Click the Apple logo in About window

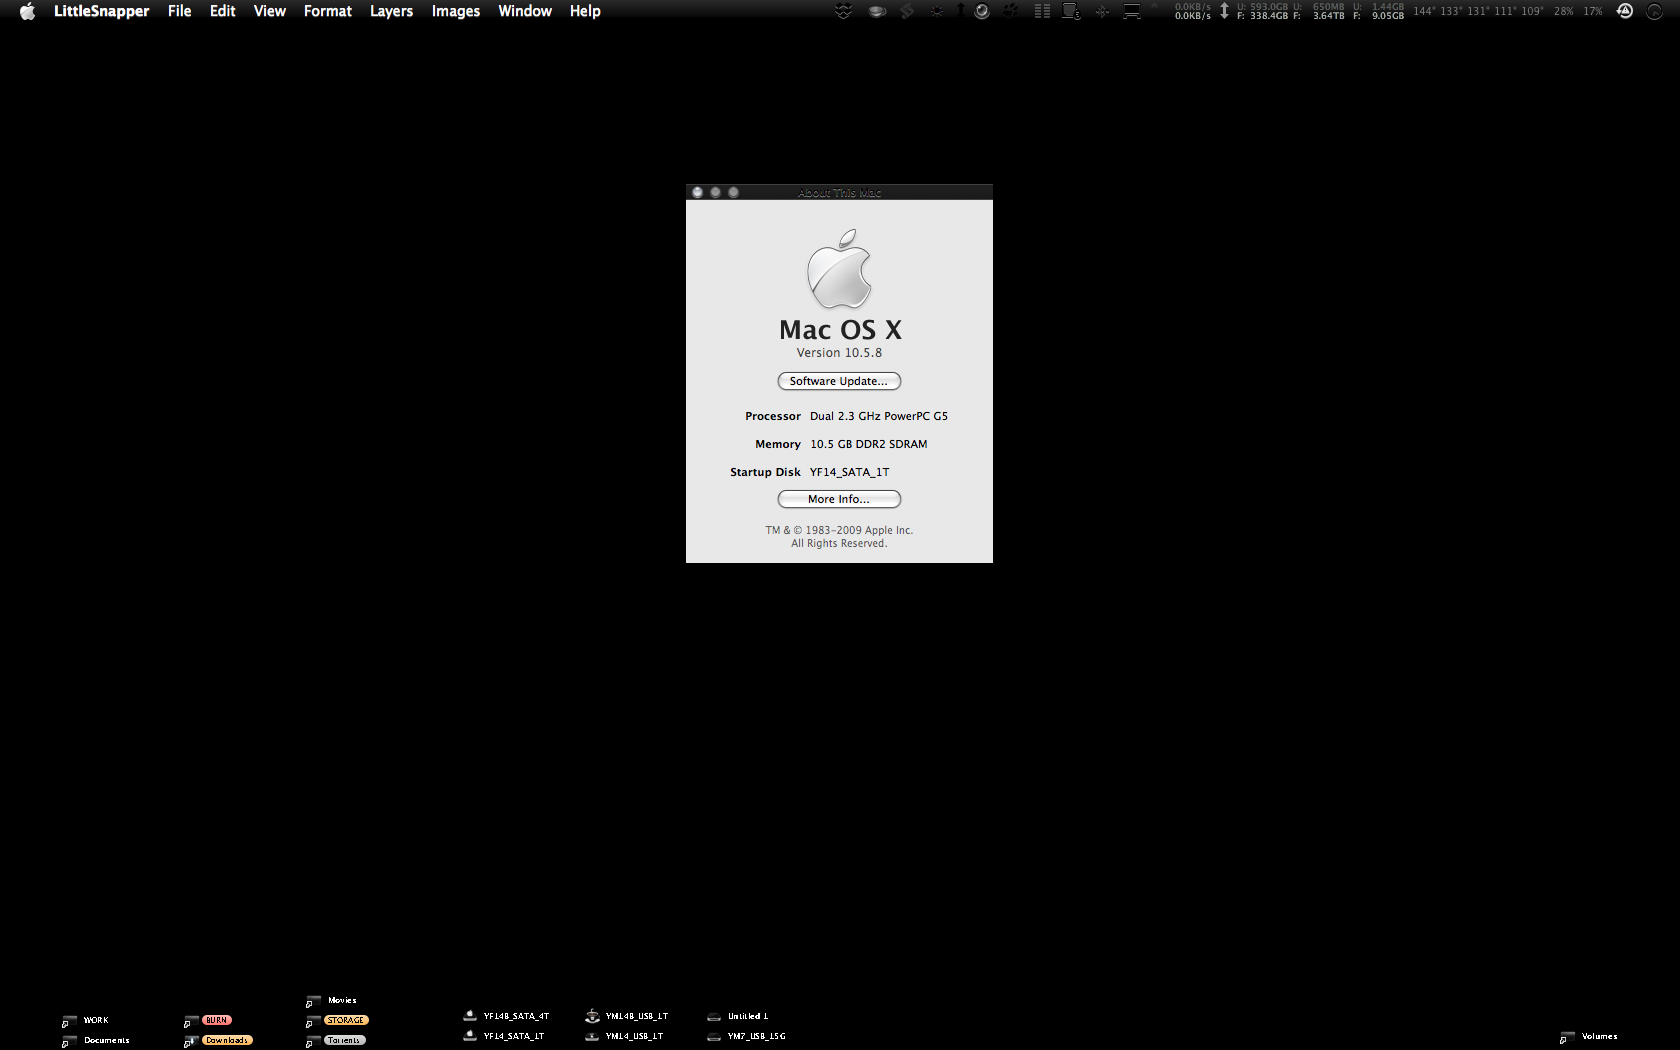[x=839, y=269]
